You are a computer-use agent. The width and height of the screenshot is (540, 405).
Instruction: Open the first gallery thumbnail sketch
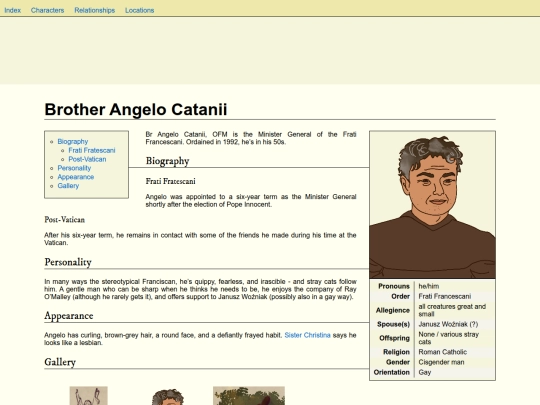[x=89, y=396]
